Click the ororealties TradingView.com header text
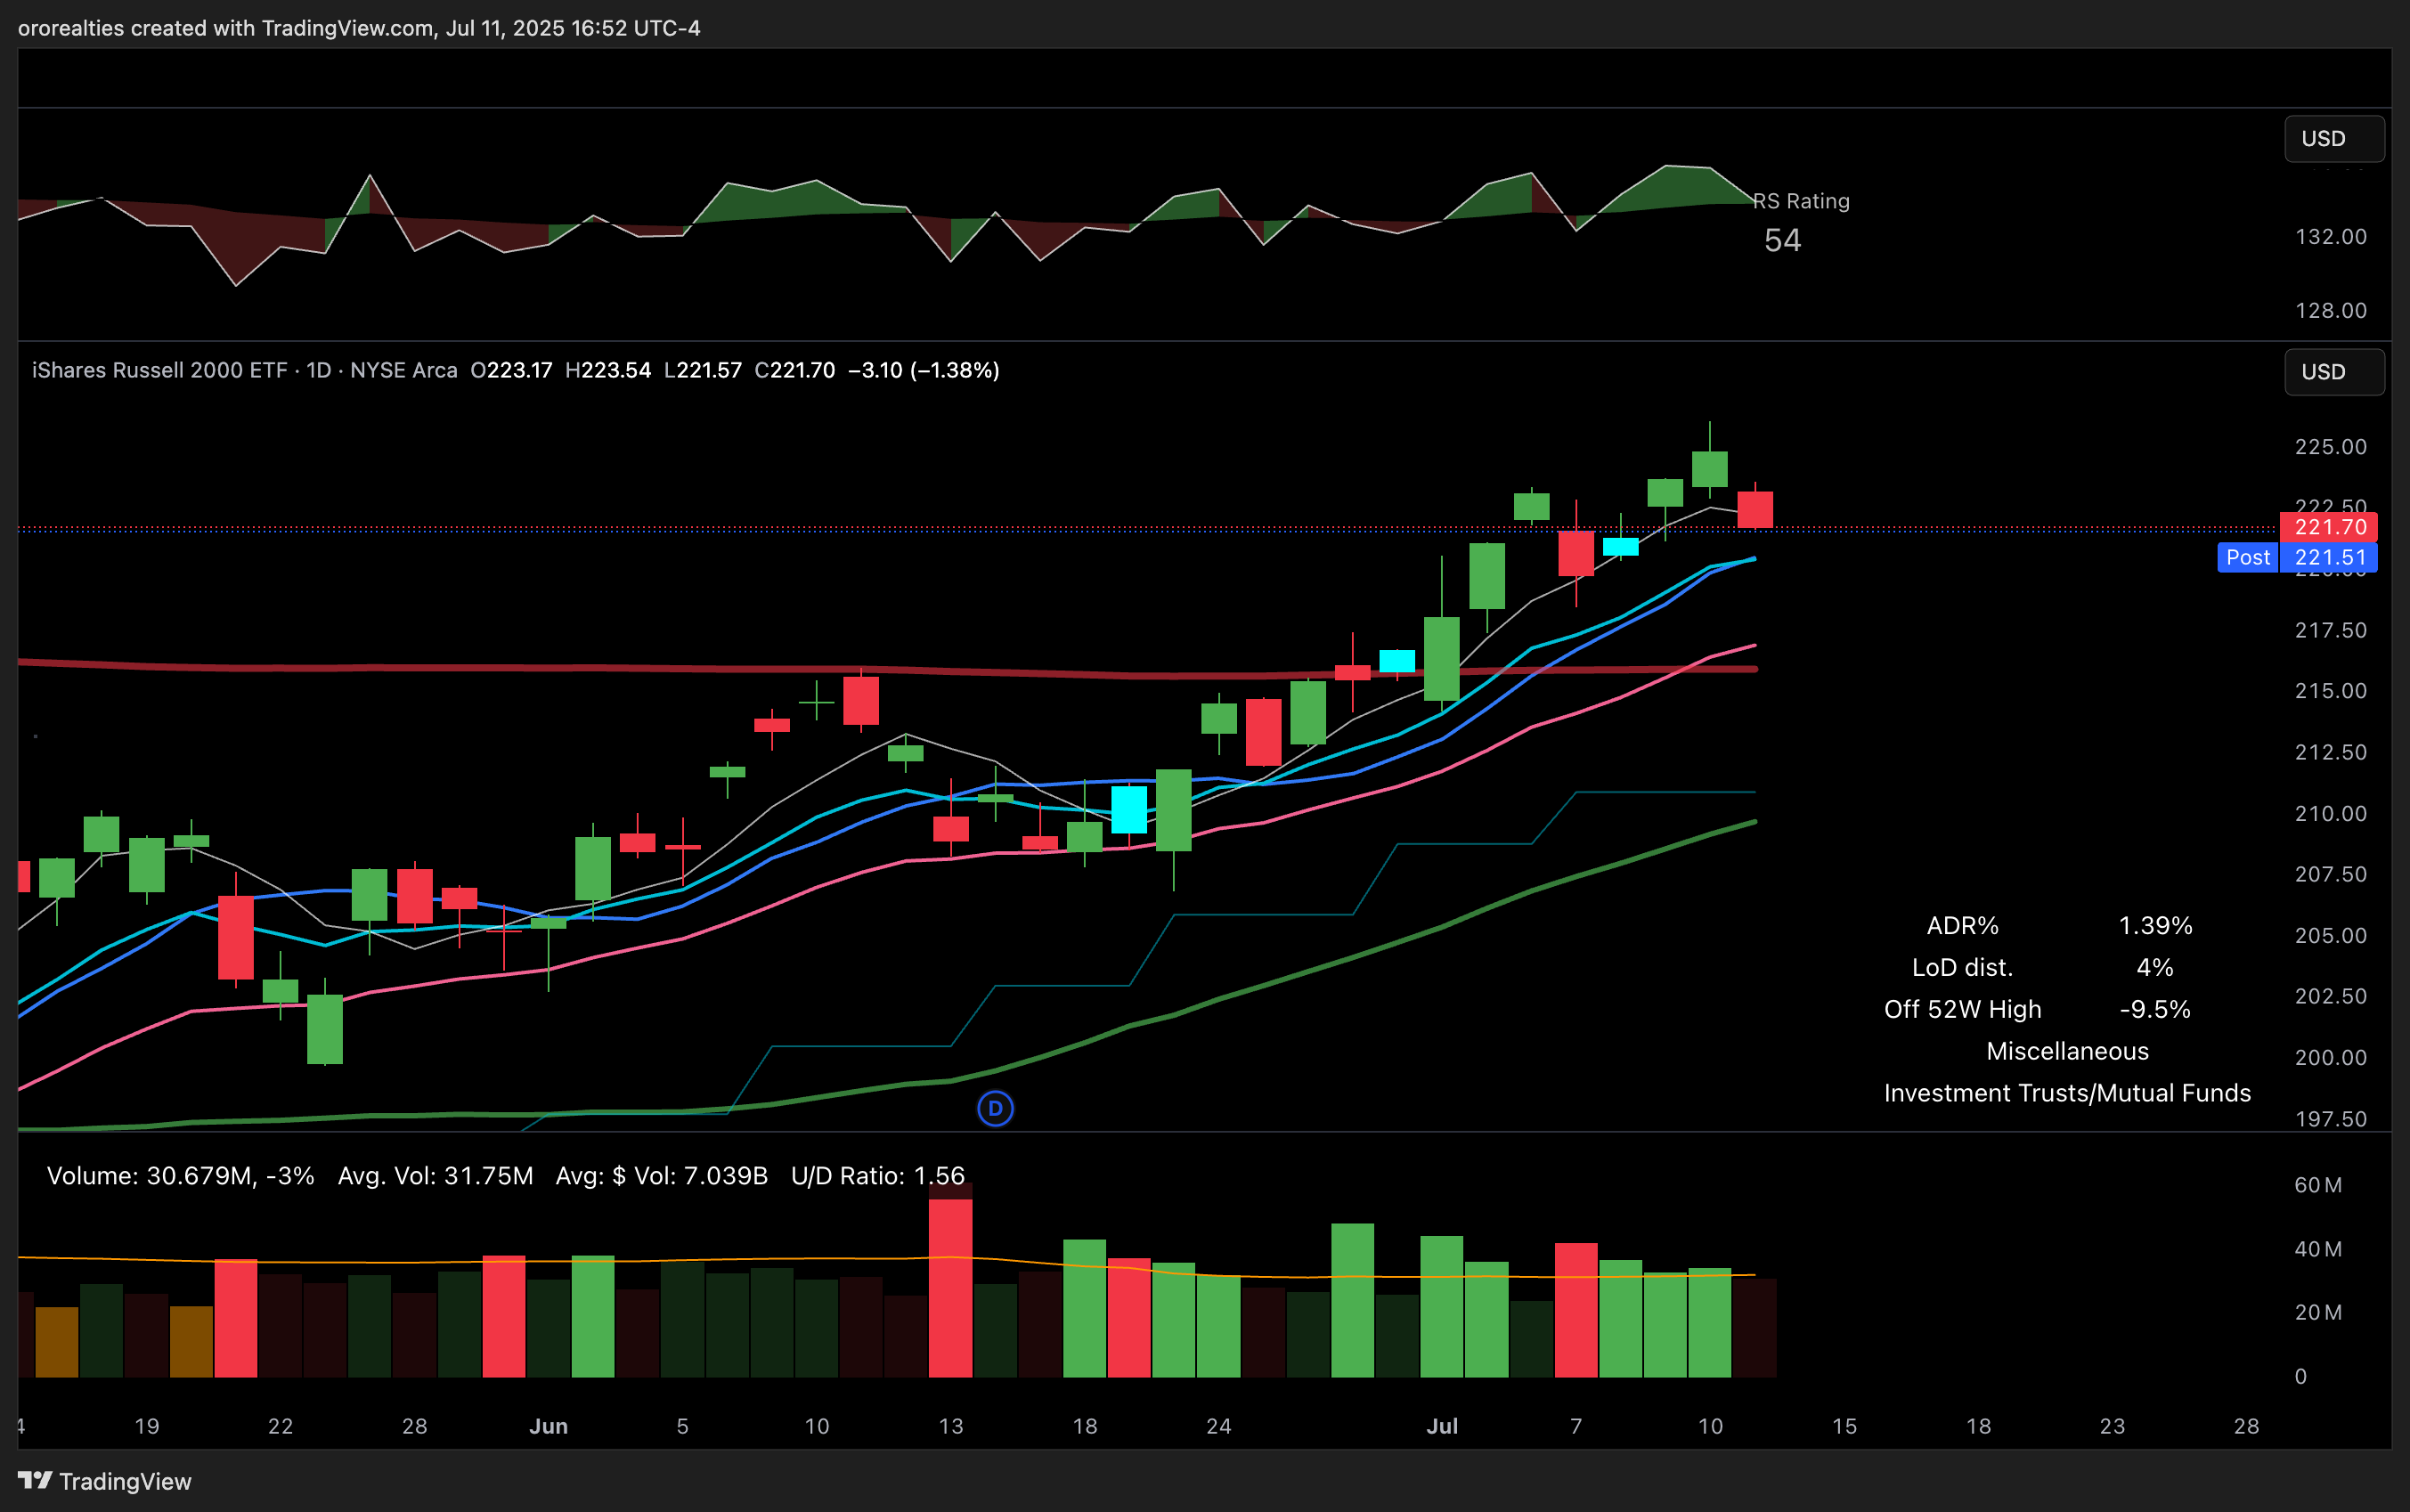The image size is (2410, 1512). pyautogui.click(x=359, y=28)
